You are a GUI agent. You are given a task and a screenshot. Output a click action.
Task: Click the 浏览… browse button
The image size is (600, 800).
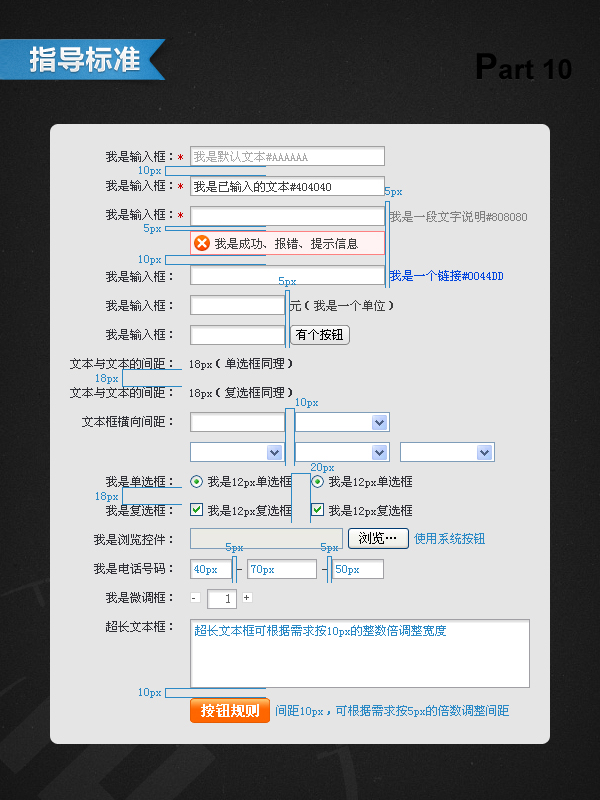pos(378,539)
